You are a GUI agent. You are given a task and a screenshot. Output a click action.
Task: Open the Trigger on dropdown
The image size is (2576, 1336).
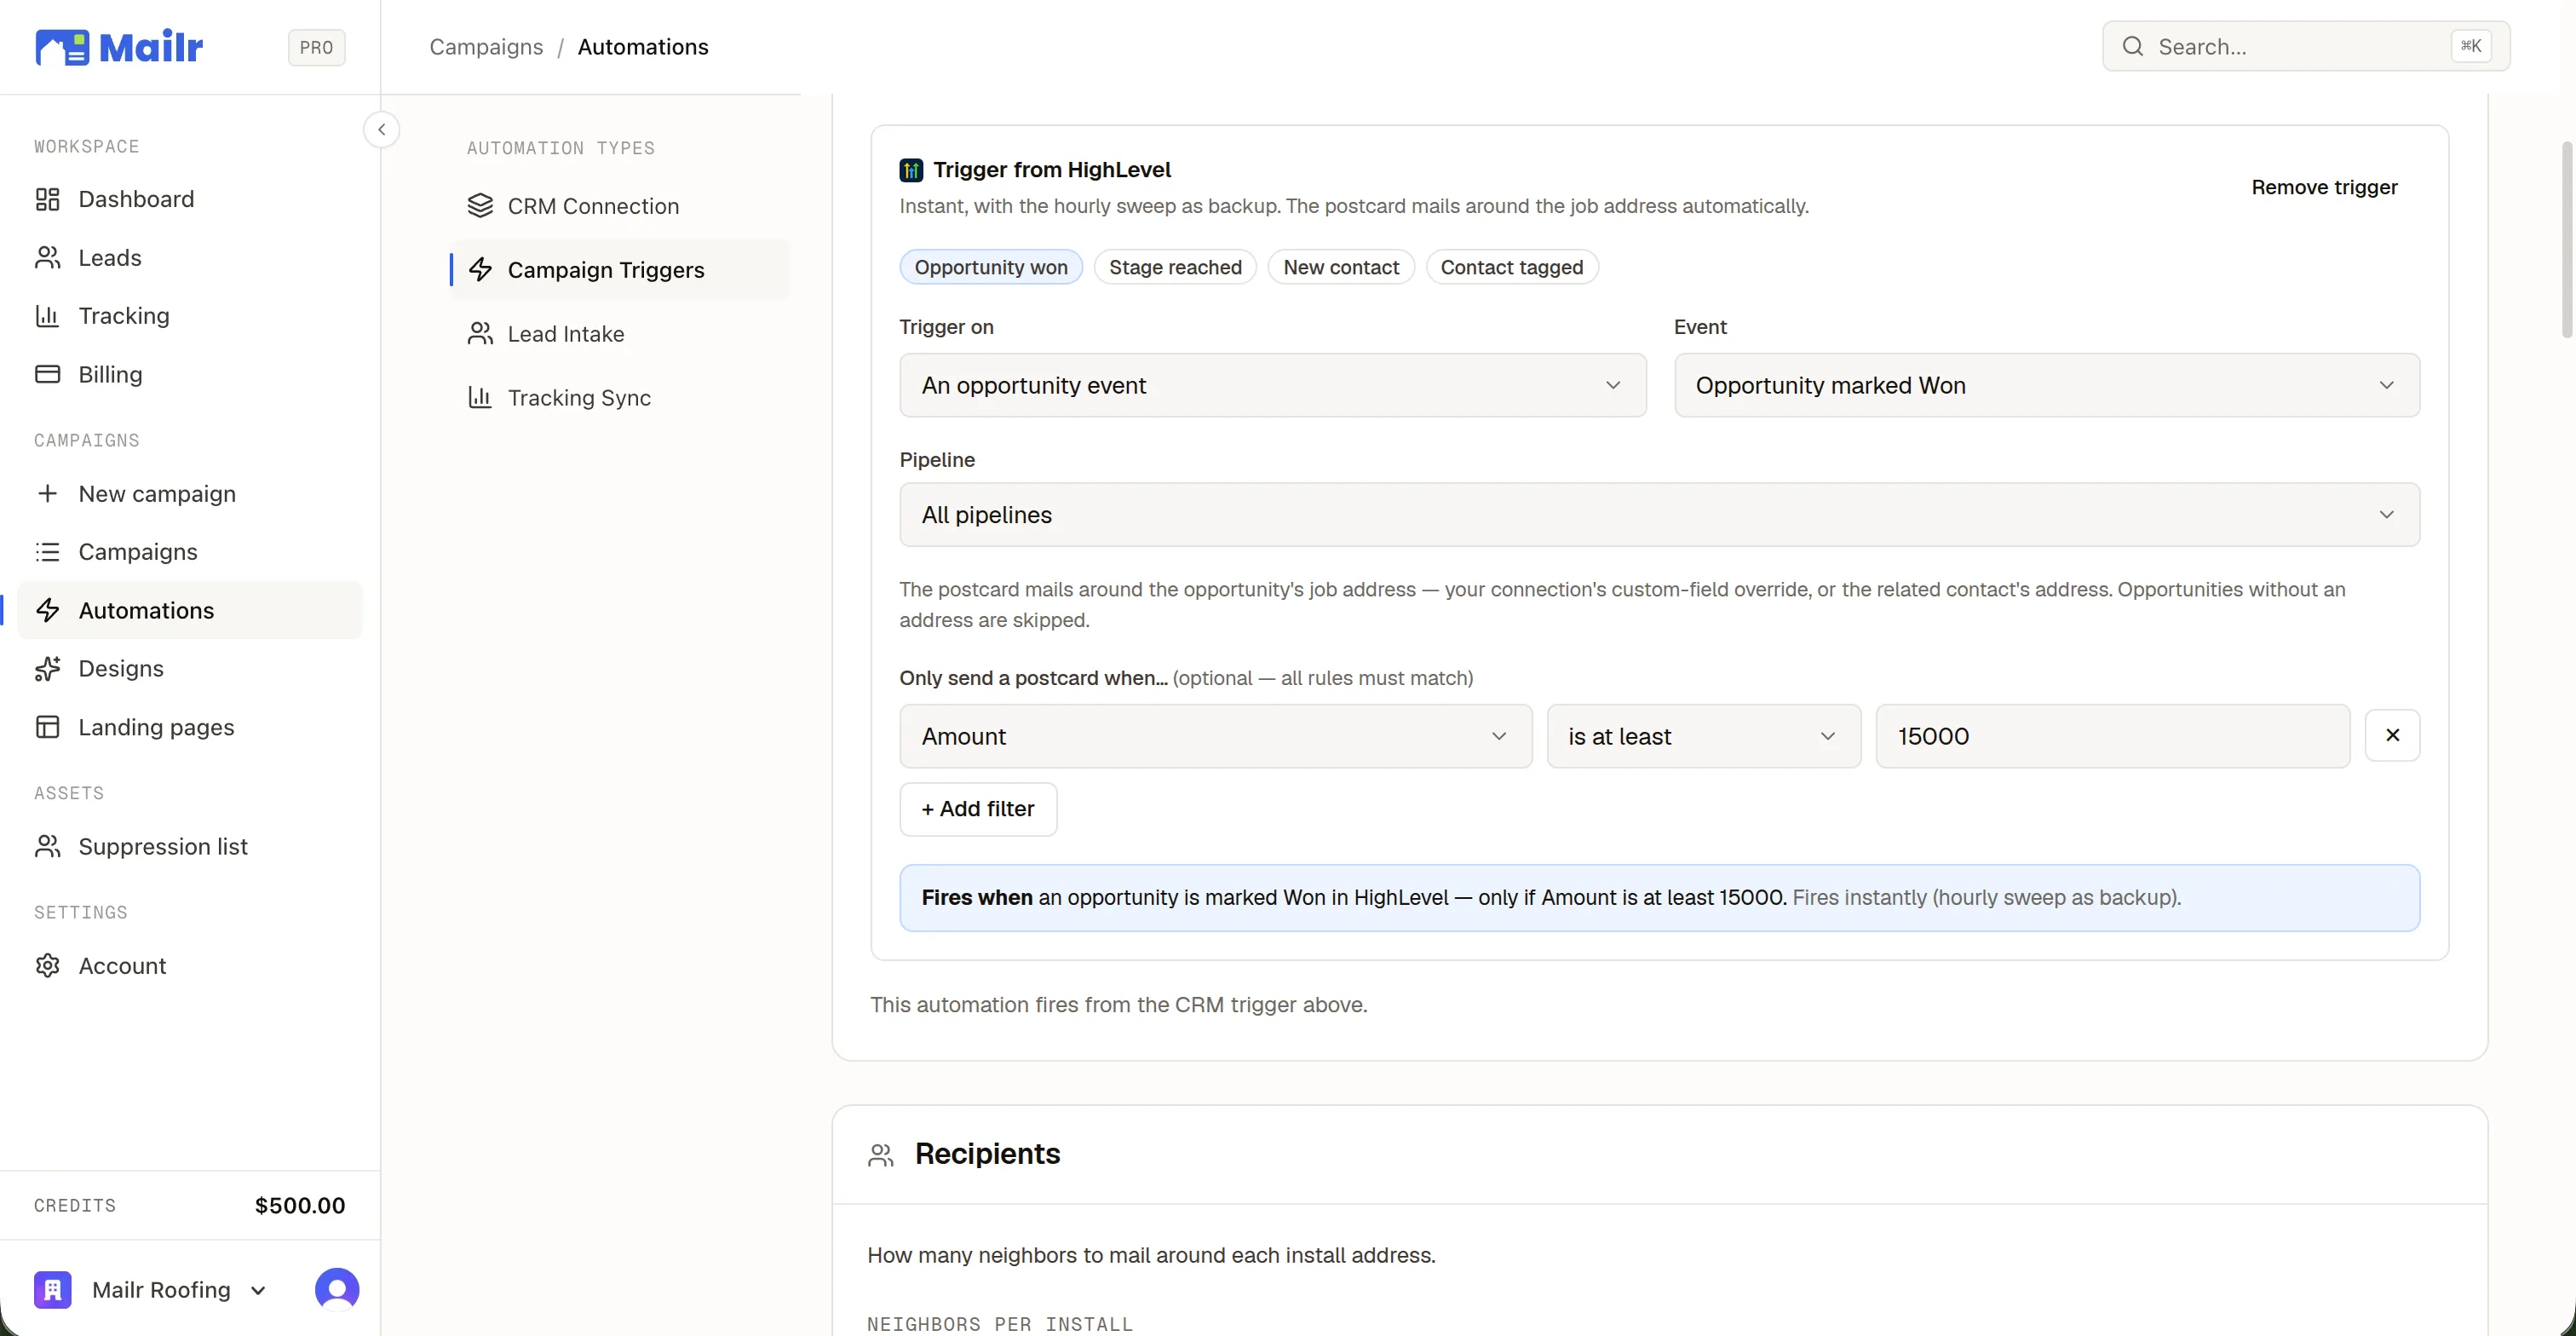click(x=1273, y=385)
